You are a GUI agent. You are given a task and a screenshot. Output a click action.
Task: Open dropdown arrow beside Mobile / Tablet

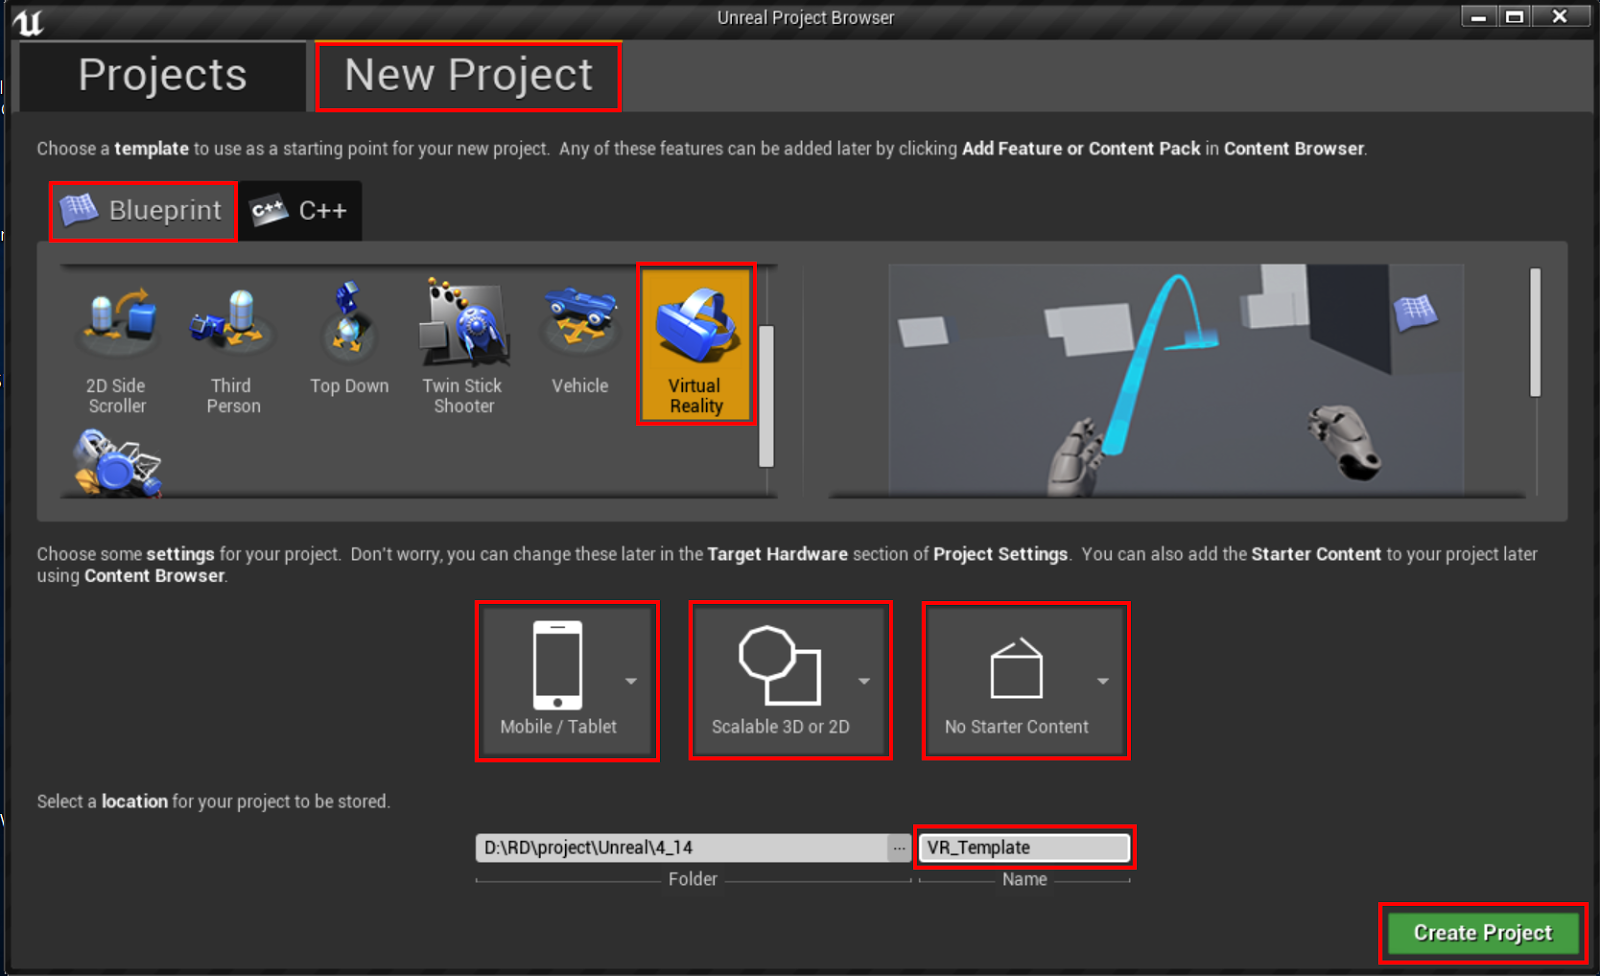click(631, 681)
